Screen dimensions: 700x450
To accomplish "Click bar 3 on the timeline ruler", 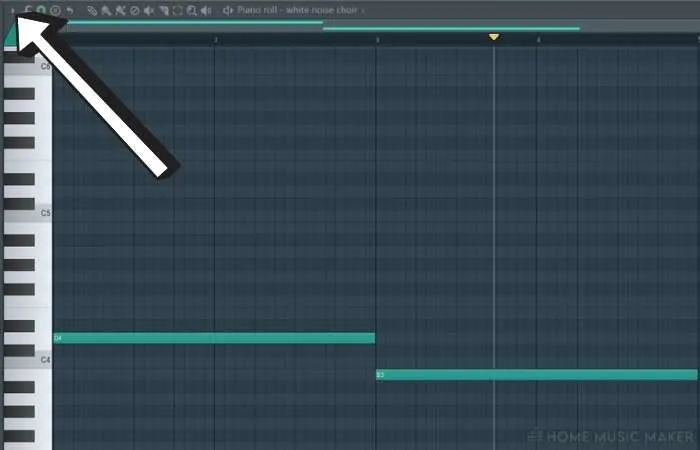I will point(377,40).
